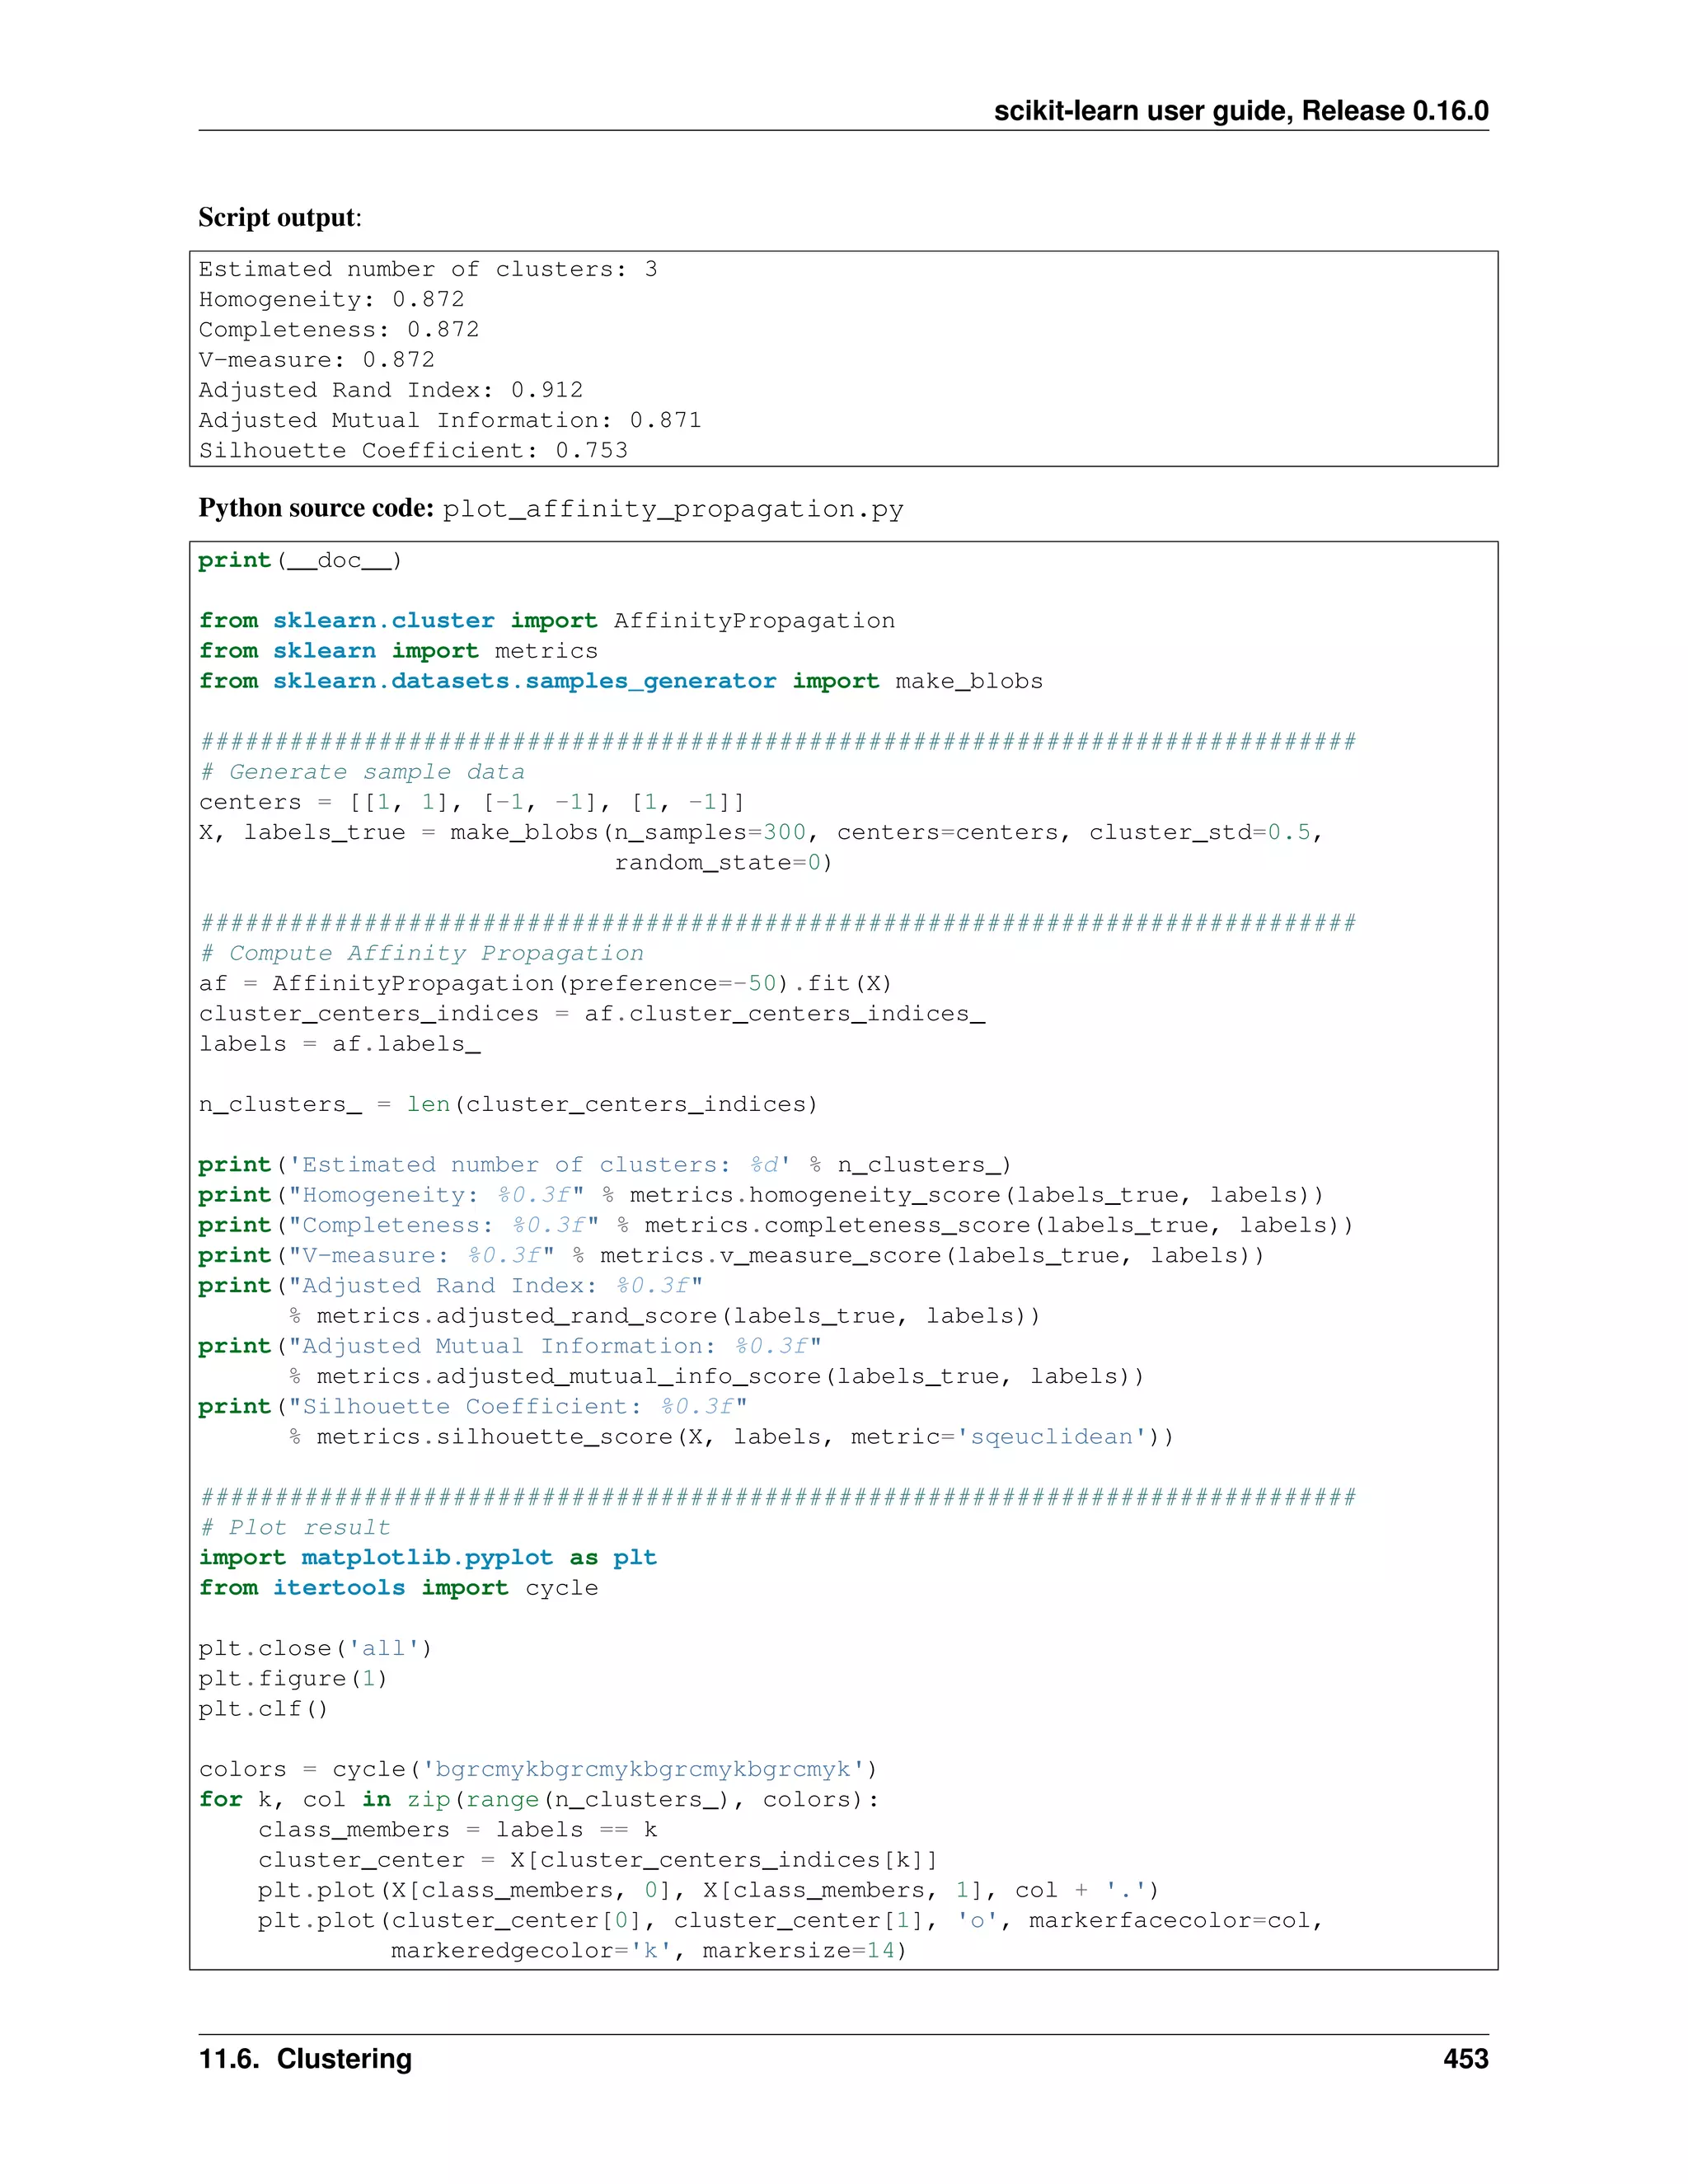Click the print V-measure code line

731,1255
